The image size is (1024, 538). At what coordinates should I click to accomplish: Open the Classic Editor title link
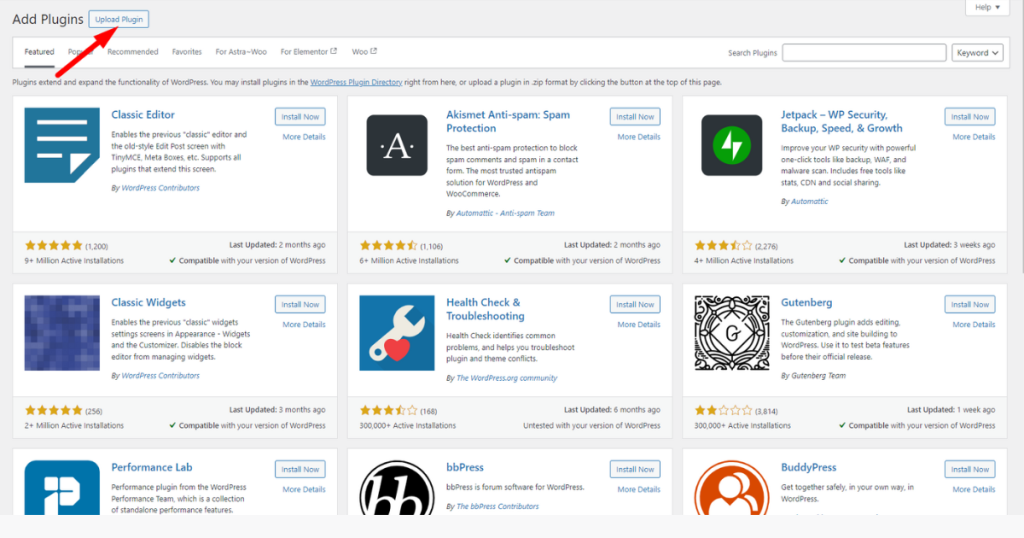tap(143, 115)
